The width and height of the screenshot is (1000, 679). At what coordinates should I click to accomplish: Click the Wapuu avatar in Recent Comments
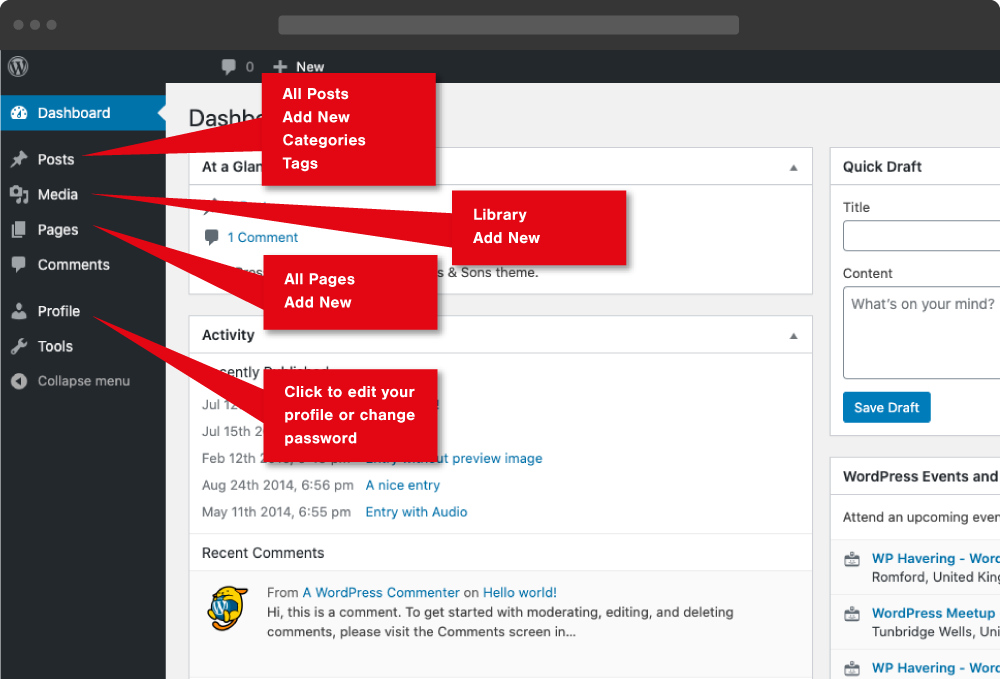tap(228, 608)
